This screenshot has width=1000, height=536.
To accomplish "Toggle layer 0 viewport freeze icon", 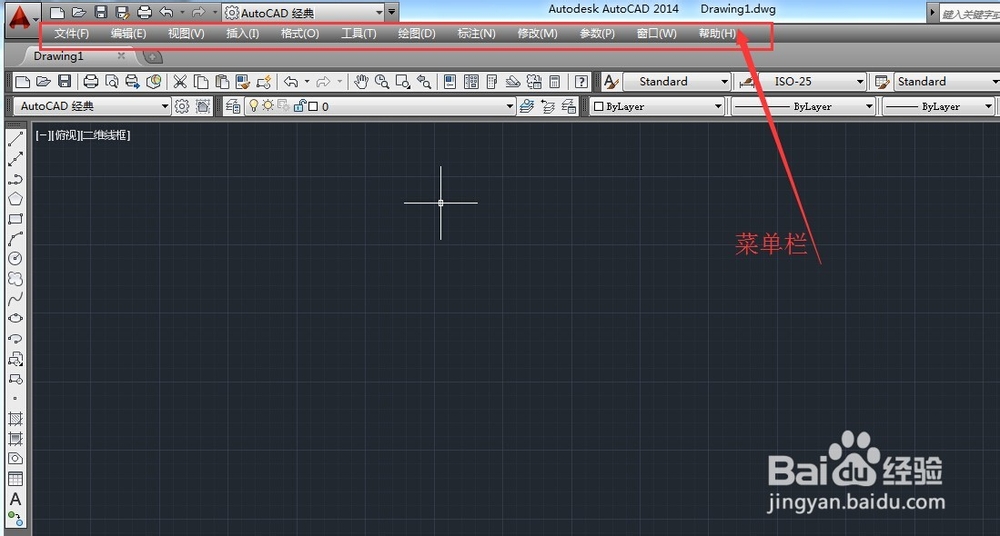I will click(283, 106).
